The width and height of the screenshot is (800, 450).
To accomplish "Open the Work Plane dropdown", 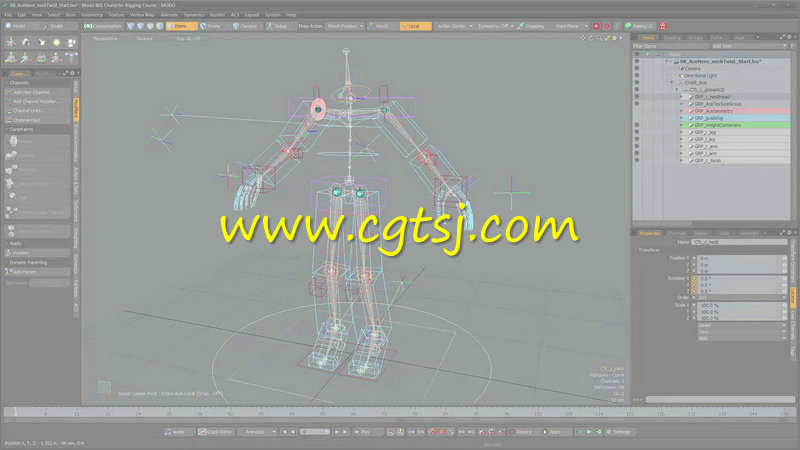I will [x=570, y=26].
